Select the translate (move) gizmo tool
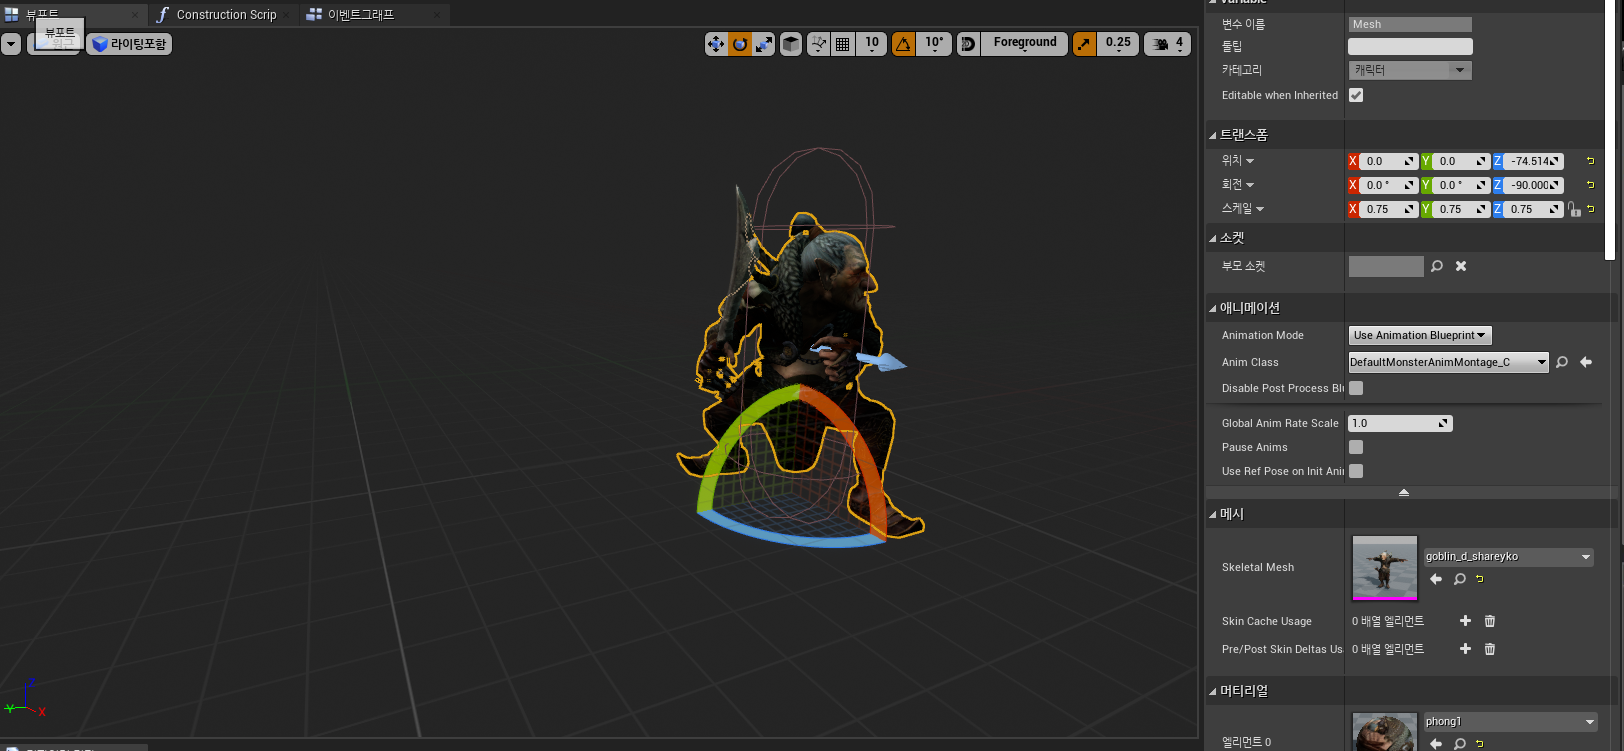This screenshot has height=751, width=1624. click(716, 44)
